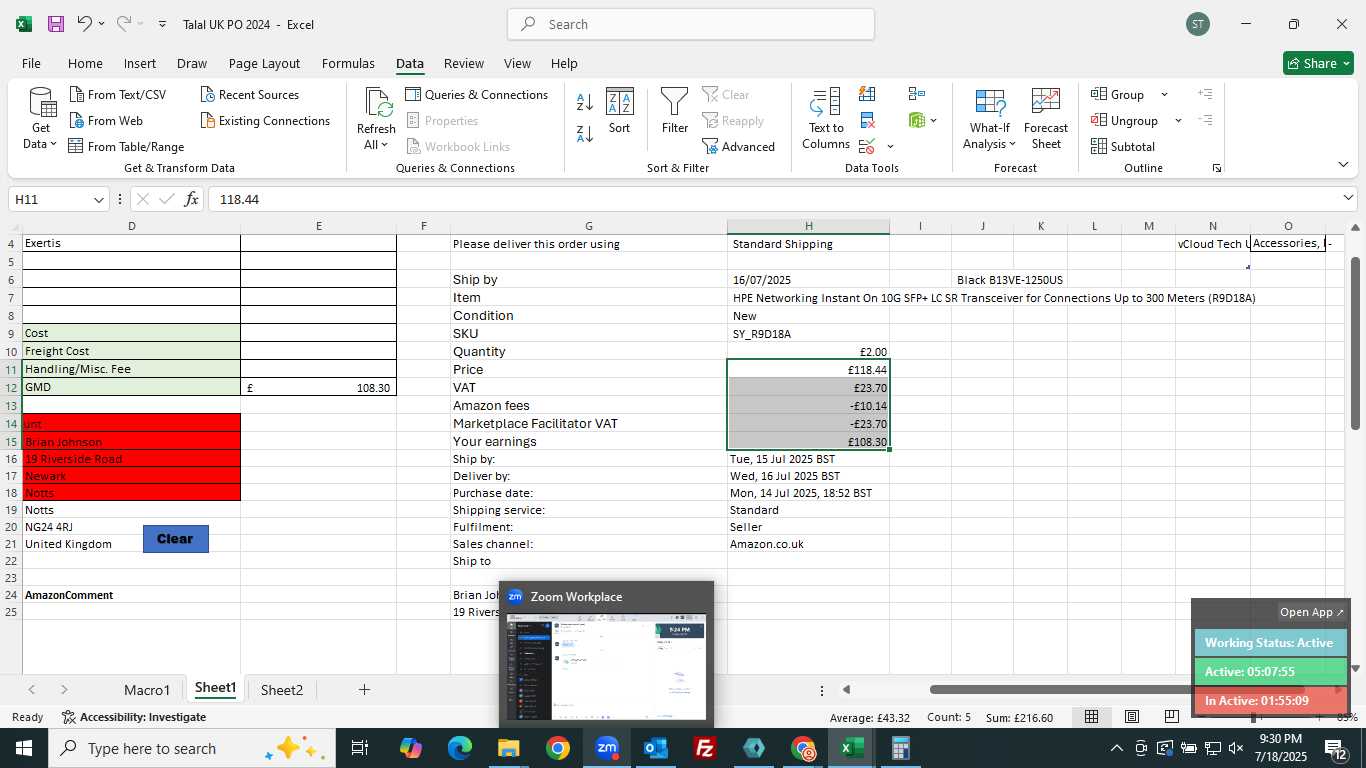Select the Amazon.co.uk cell
1366x768 pixels.
[808, 544]
